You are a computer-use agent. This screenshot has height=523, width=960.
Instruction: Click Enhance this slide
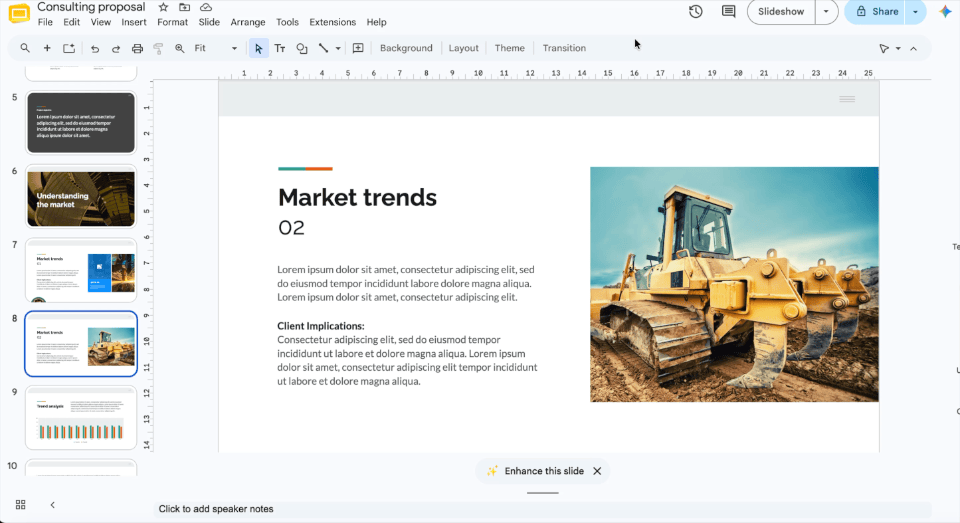pyautogui.click(x=536, y=471)
